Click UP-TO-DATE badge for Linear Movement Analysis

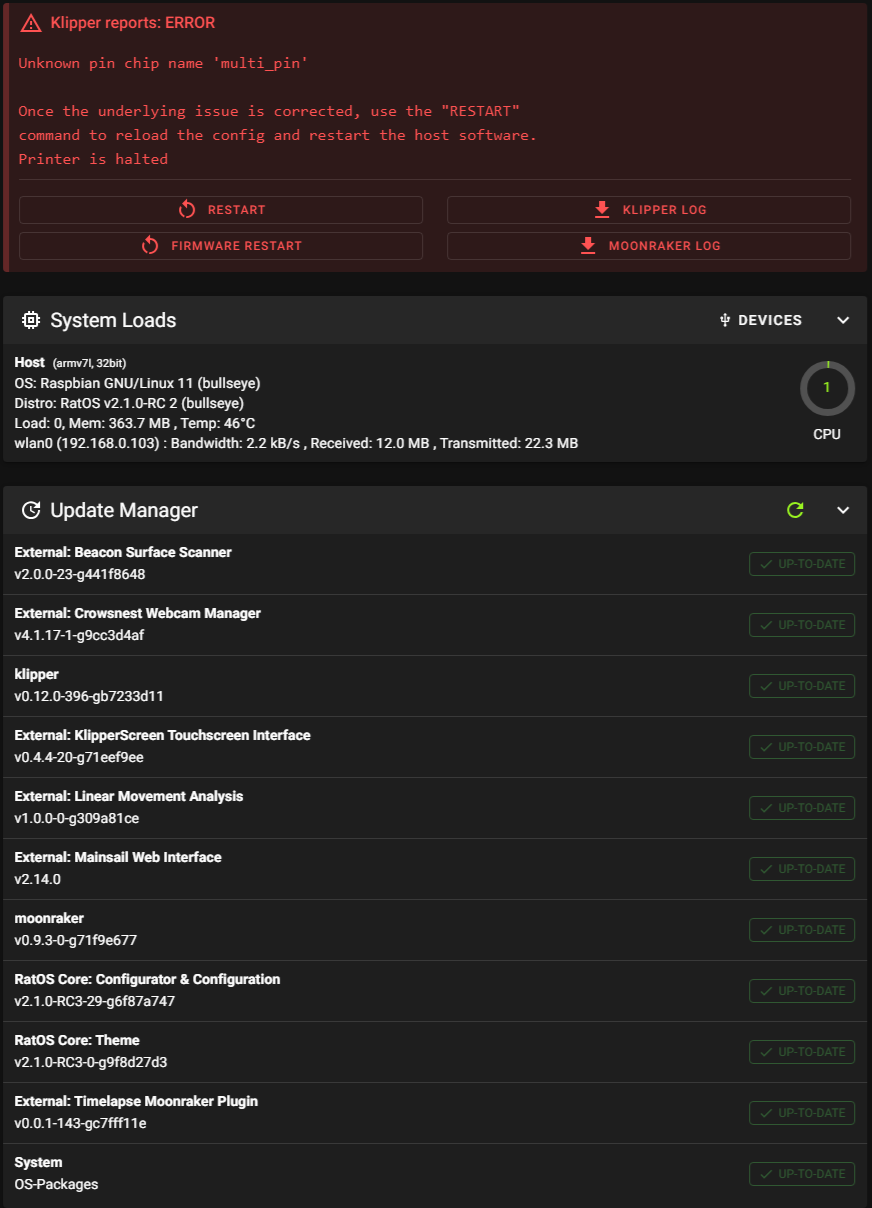(802, 808)
